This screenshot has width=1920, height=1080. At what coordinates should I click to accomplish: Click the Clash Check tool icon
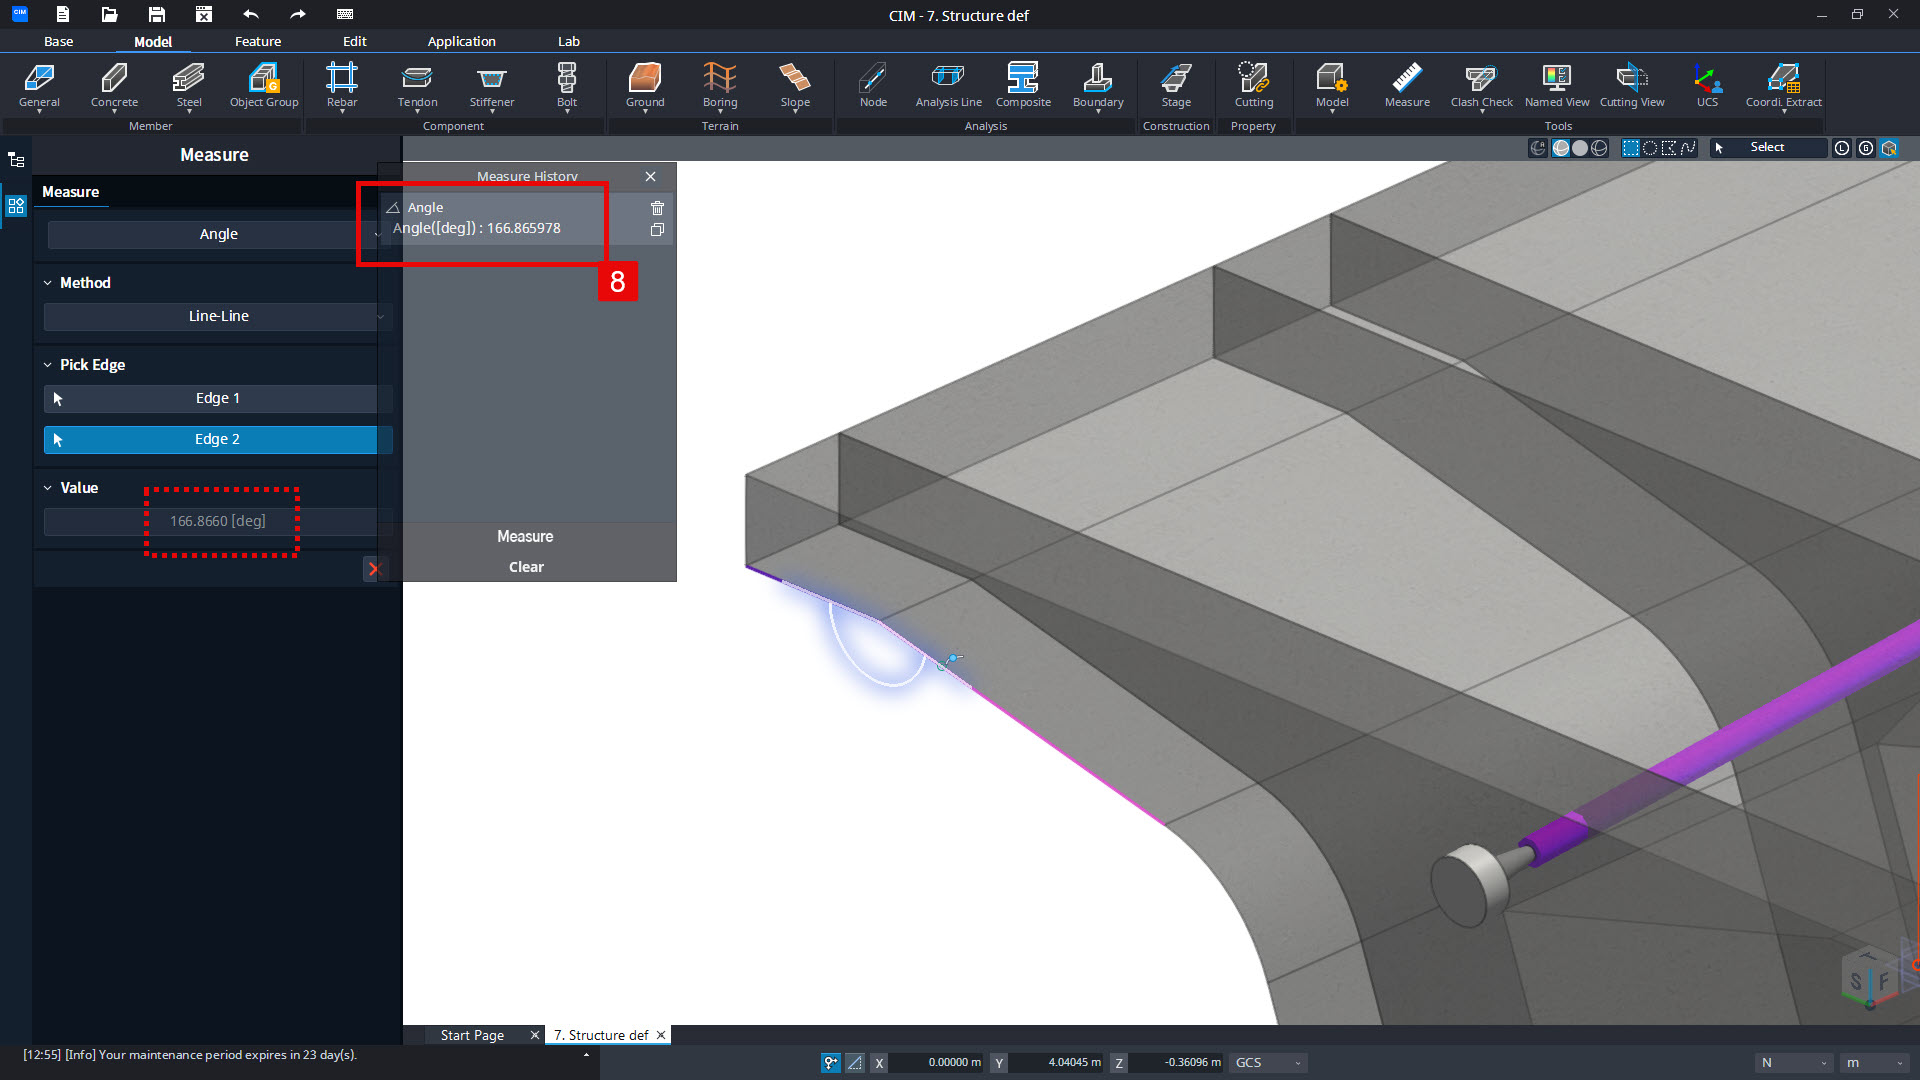click(x=1481, y=86)
